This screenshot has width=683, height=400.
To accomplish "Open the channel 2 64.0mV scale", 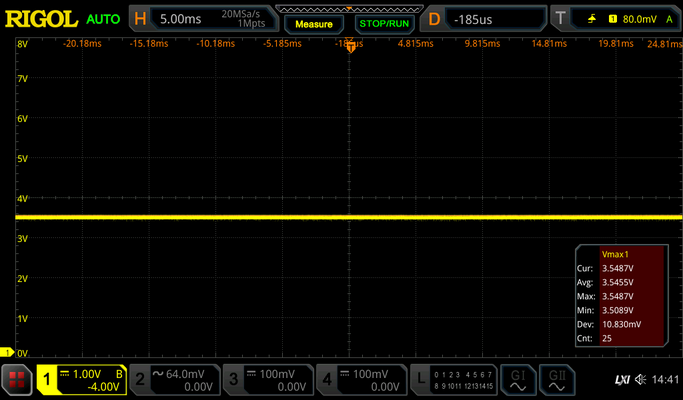I will [x=185, y=374].
